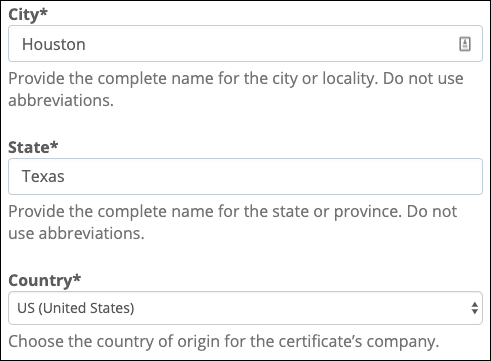Click the word 'abbreviations.' under the City field

(61, 100)
